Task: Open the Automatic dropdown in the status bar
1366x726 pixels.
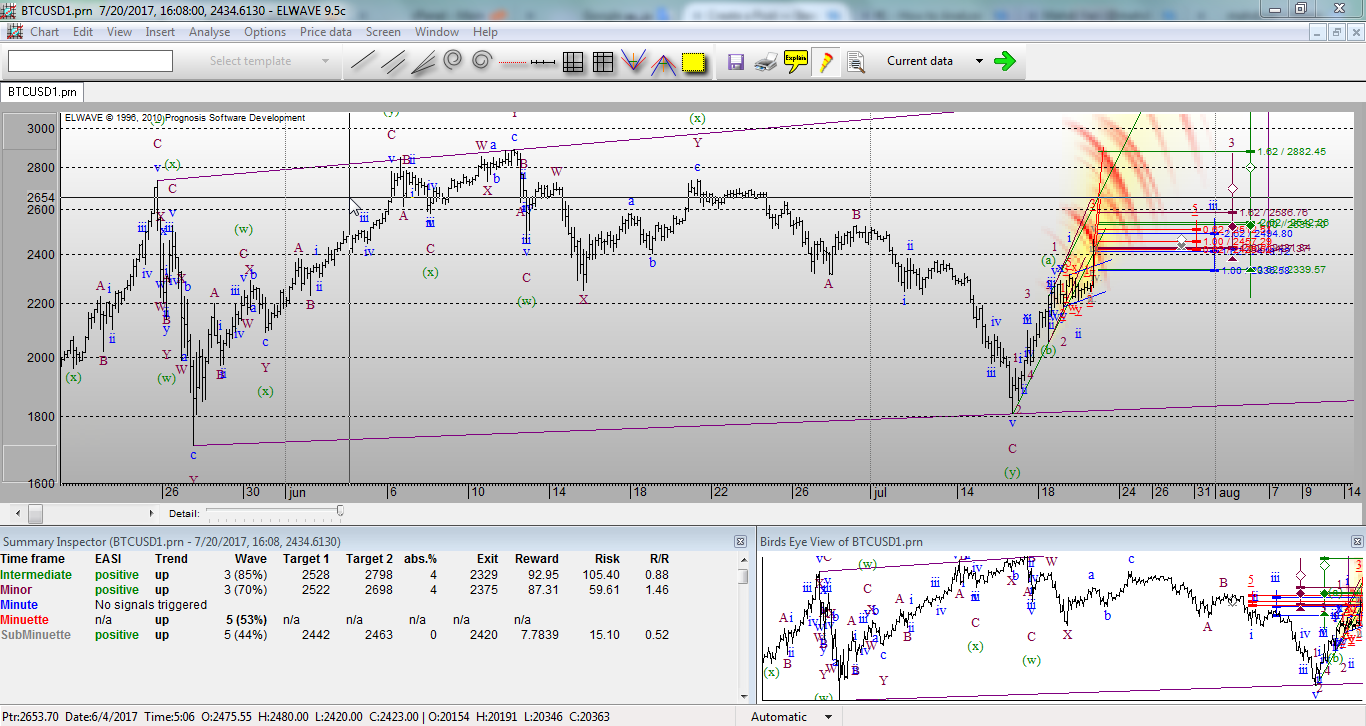Action: tap(828, 716)
